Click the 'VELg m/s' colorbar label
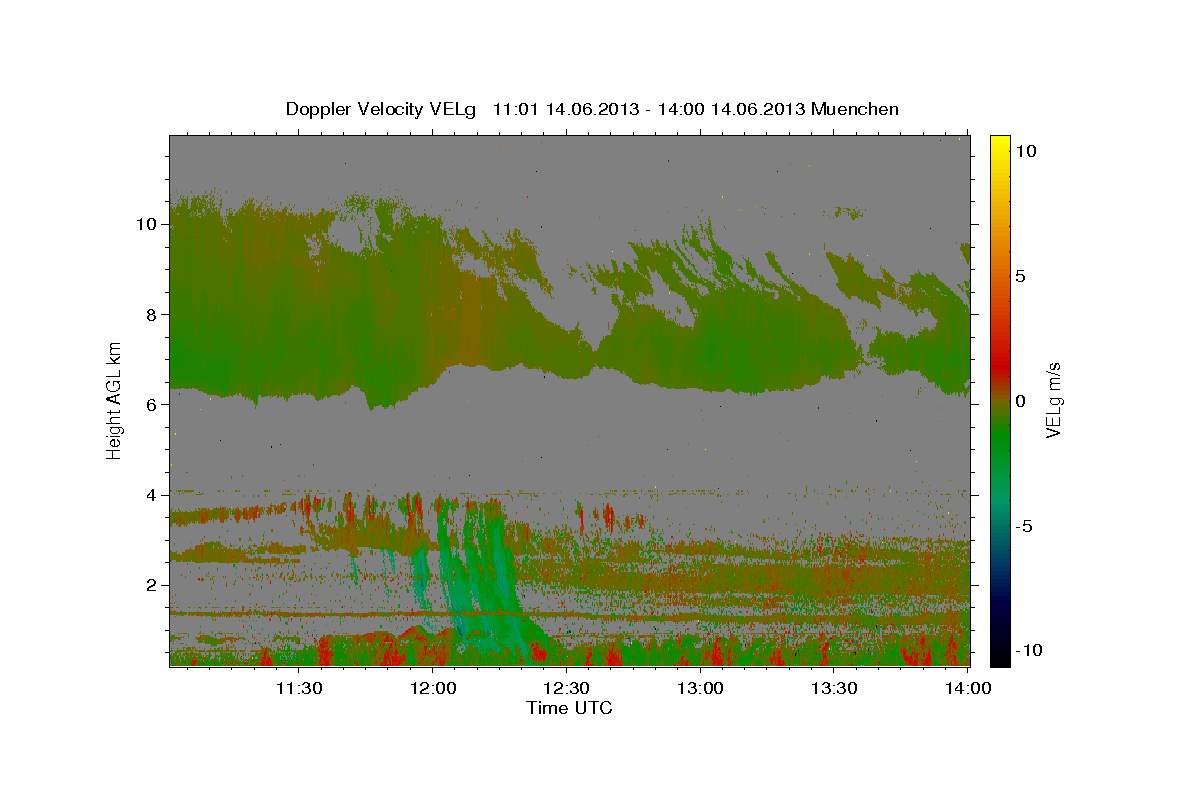The image size is (1200, 800). click(1053, 400)
